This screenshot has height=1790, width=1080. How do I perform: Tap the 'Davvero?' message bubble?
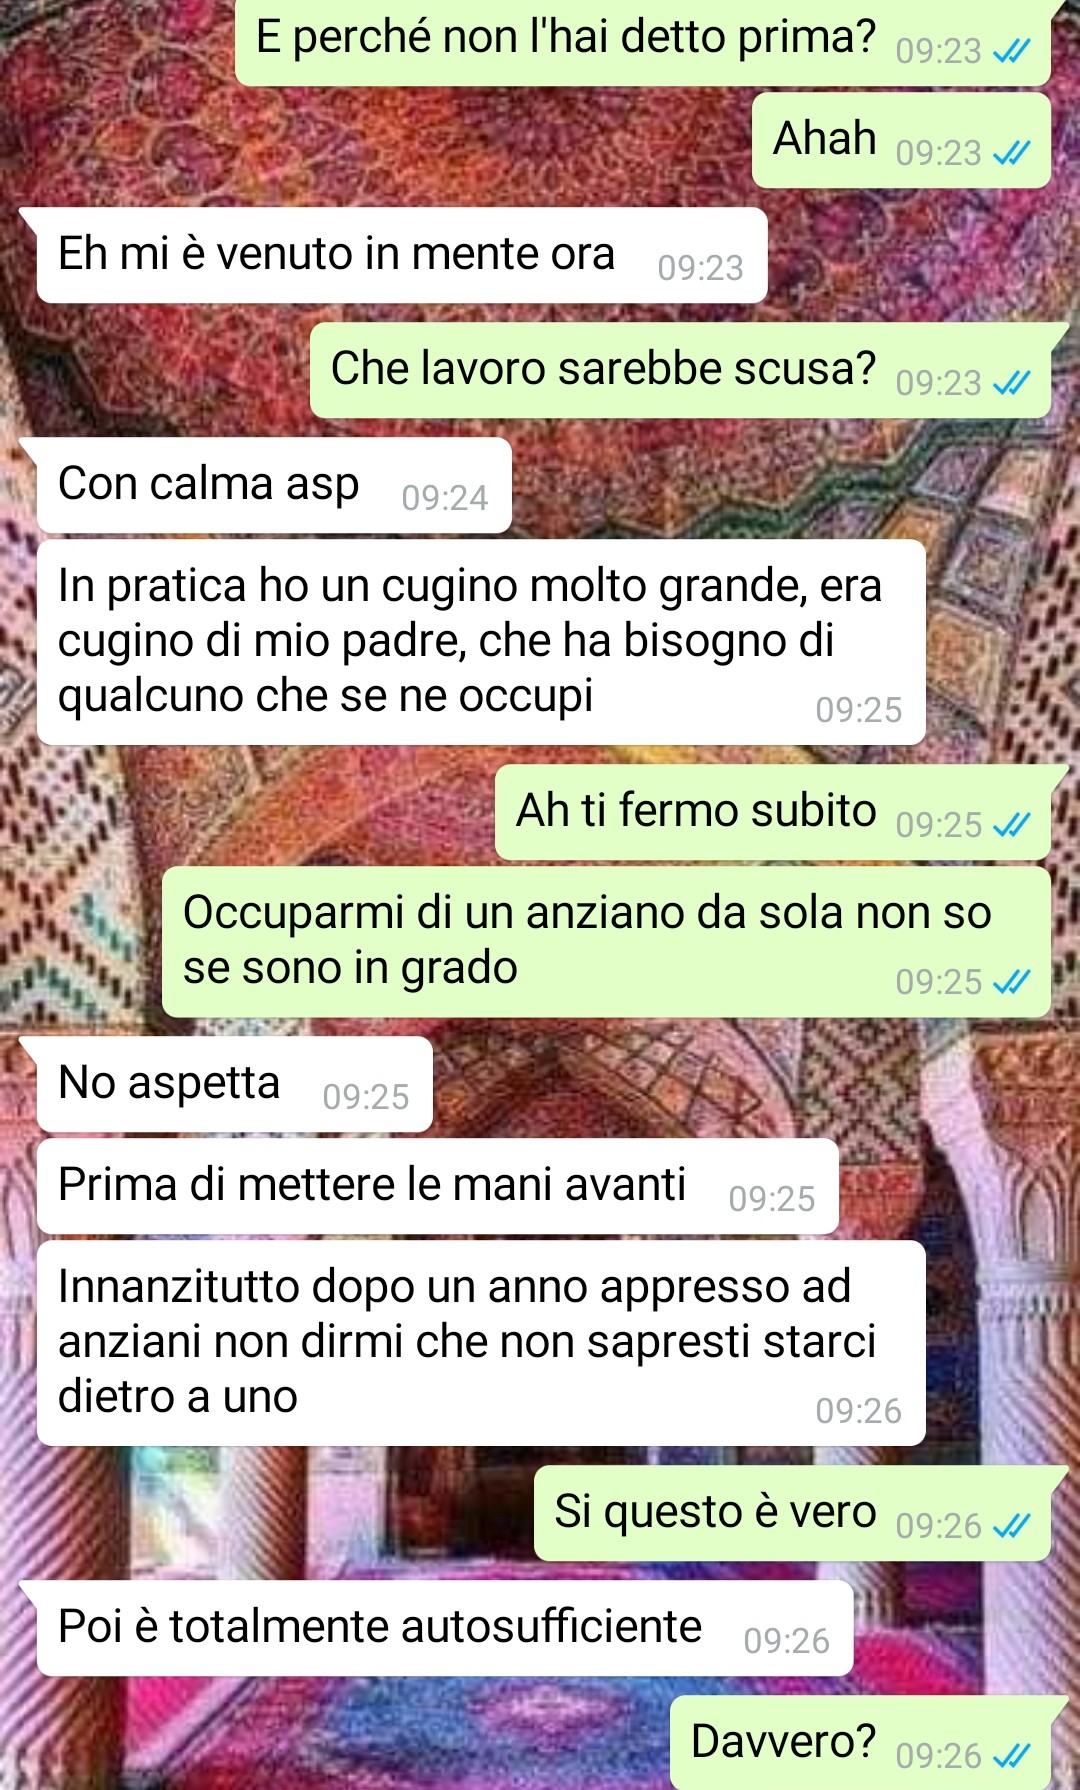coord(860,1742)
